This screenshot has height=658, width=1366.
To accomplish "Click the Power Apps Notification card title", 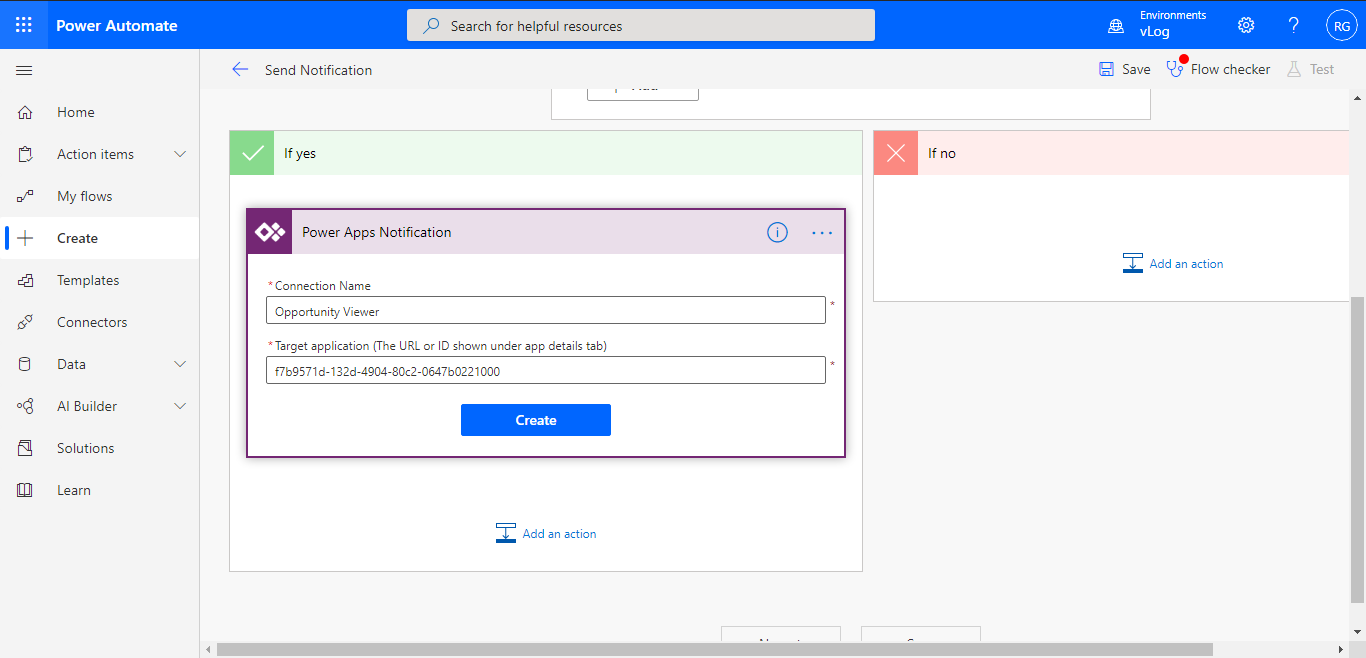I will (x=377, y=232).
